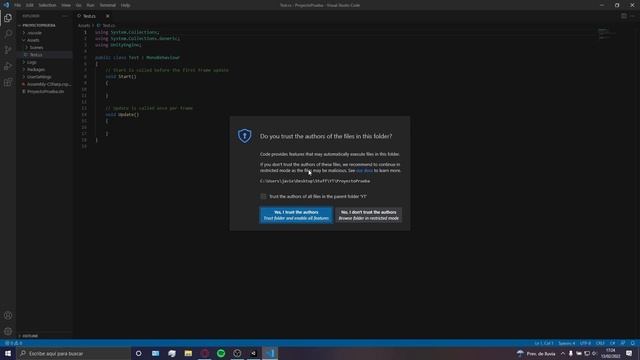Expand the Scenes folder

pos(36,47)
